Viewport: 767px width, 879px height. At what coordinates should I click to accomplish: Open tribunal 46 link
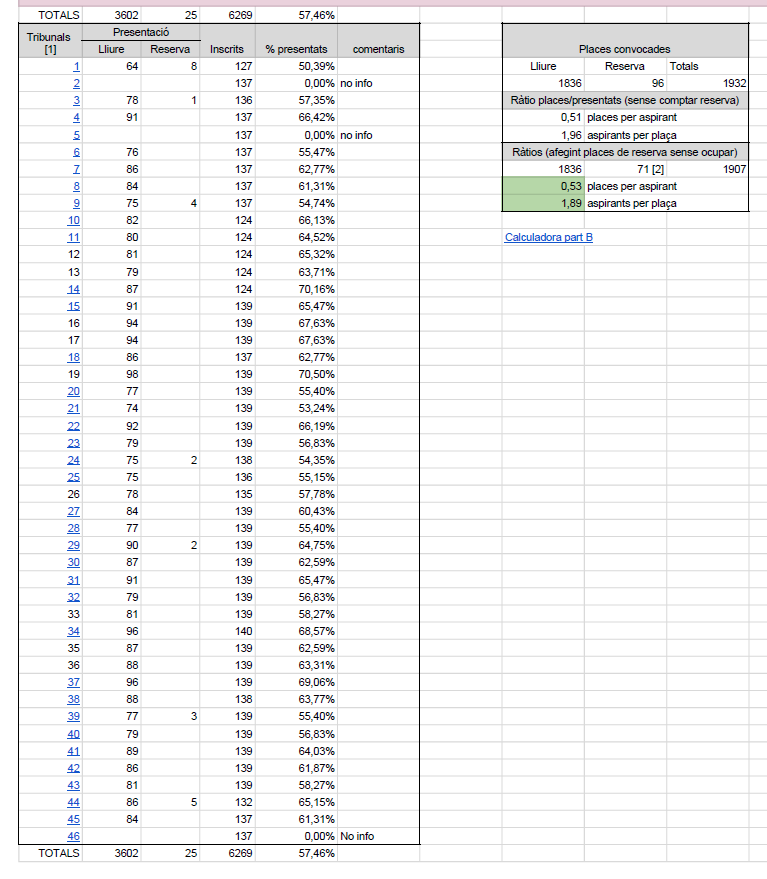coord(73,836)
